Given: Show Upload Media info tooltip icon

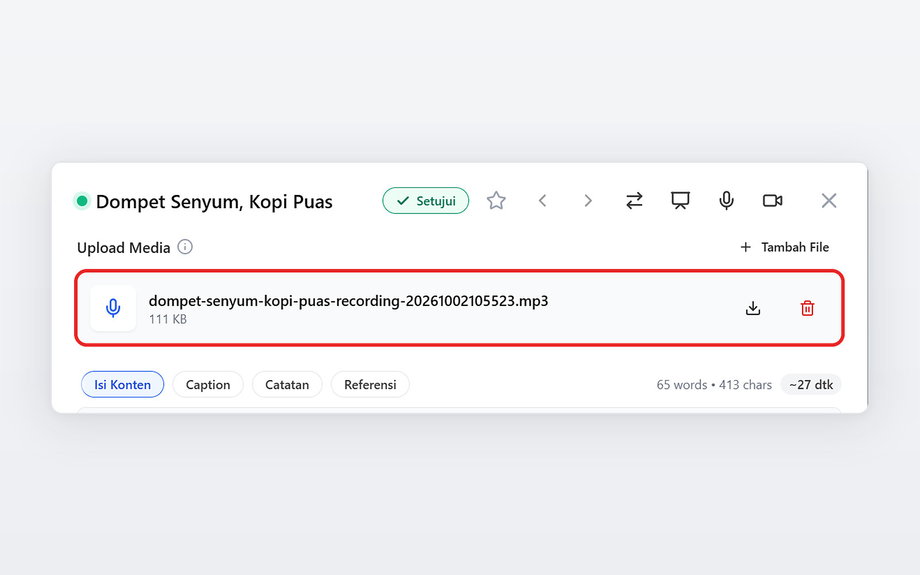Looking at the screenshot, I should [x=185, y=247].
